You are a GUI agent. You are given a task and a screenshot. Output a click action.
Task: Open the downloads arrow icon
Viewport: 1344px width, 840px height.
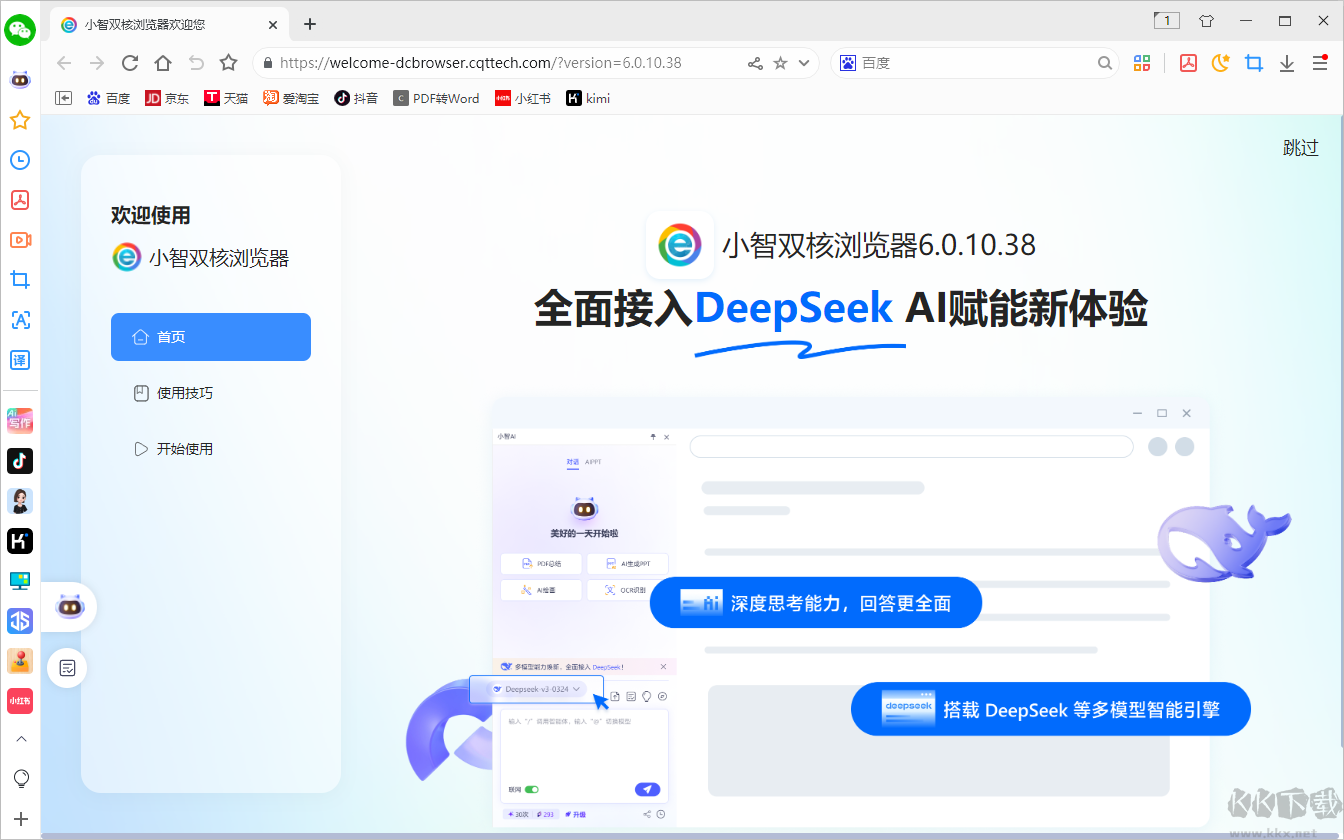[x=1287, y=63]
